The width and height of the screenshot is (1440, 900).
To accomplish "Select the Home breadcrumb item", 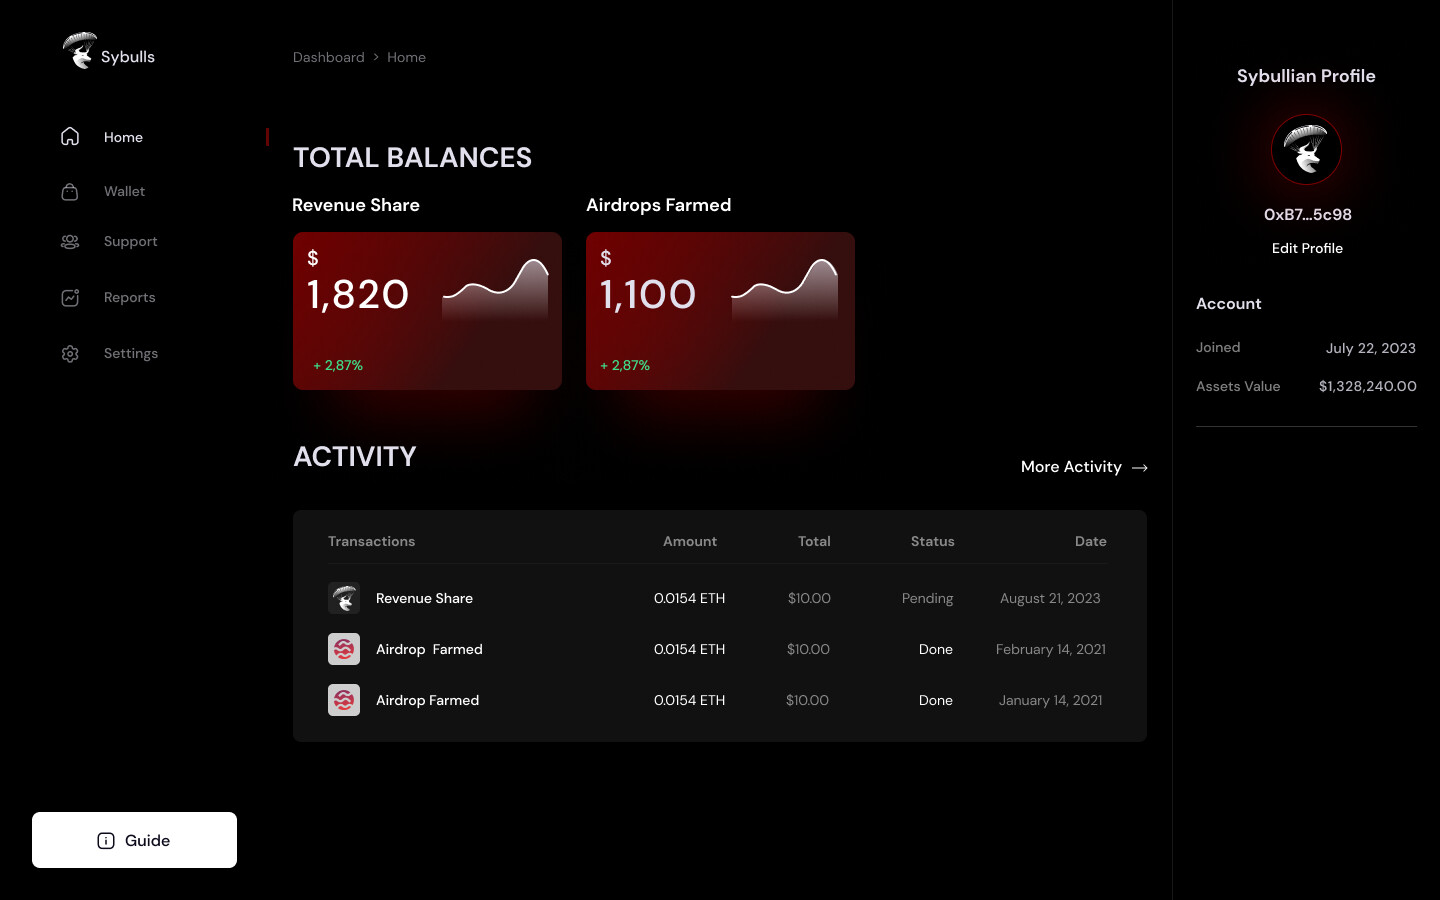I will pos(406,57).
